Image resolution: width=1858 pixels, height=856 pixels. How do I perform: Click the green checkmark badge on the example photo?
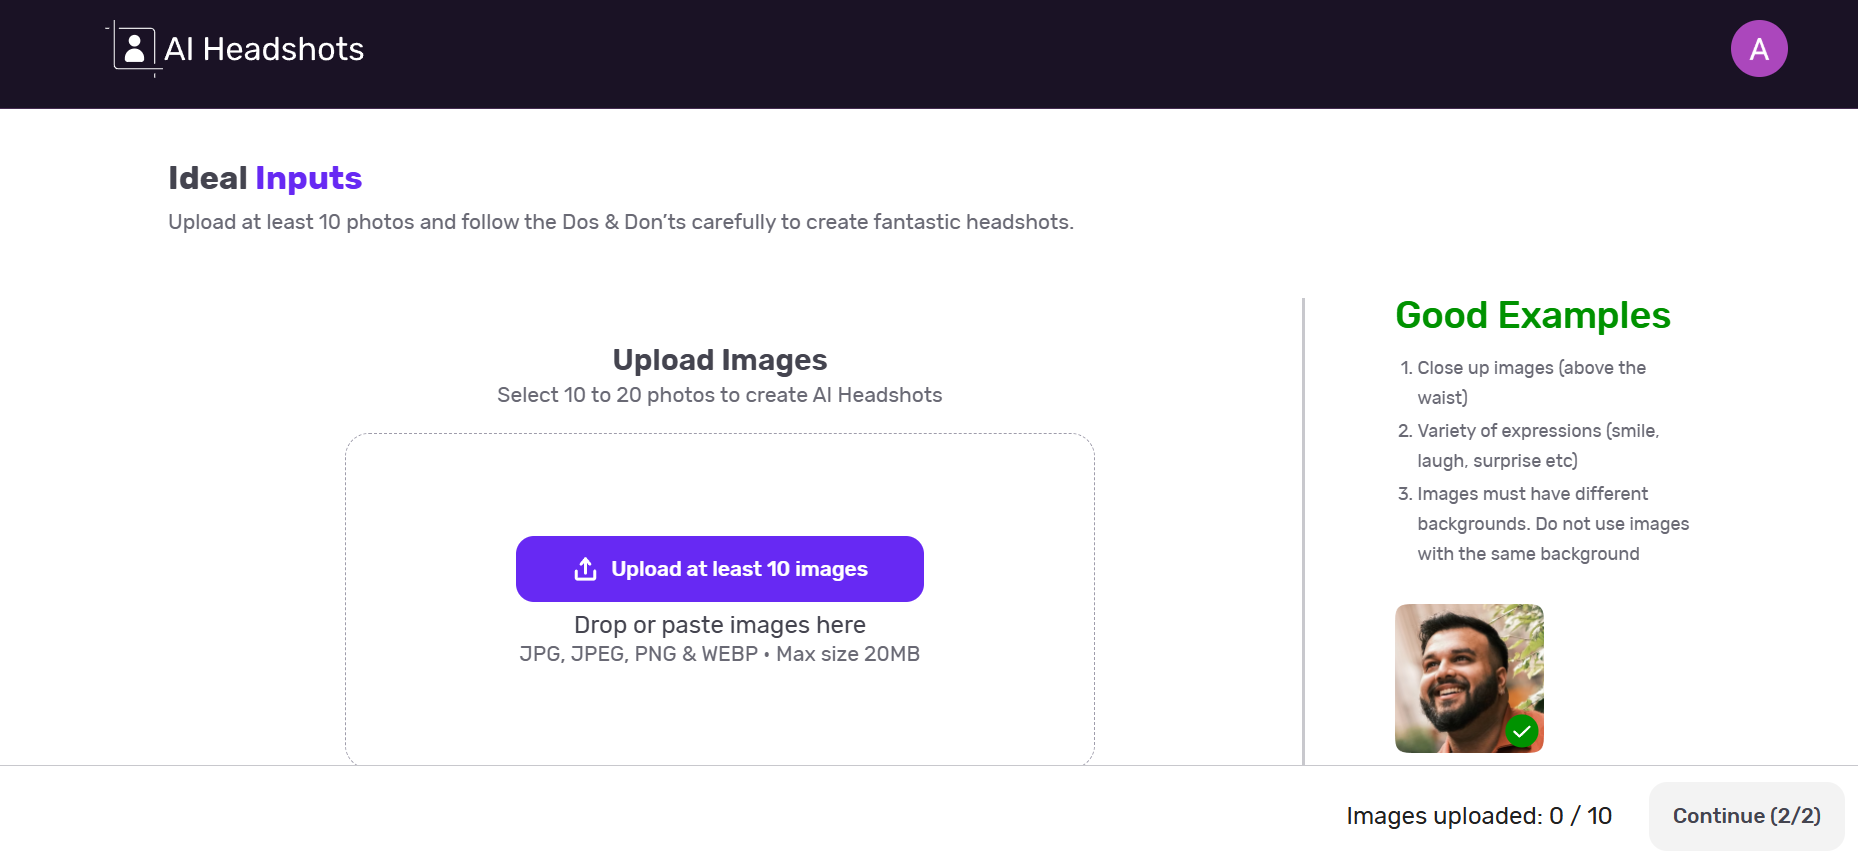[x=1521, y=731]
